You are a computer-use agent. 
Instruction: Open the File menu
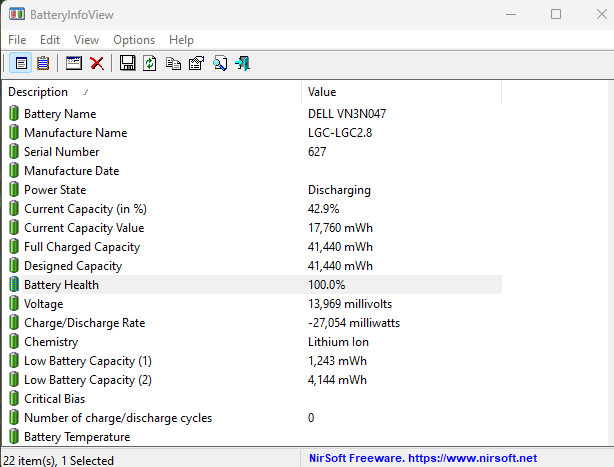(17, 40)
